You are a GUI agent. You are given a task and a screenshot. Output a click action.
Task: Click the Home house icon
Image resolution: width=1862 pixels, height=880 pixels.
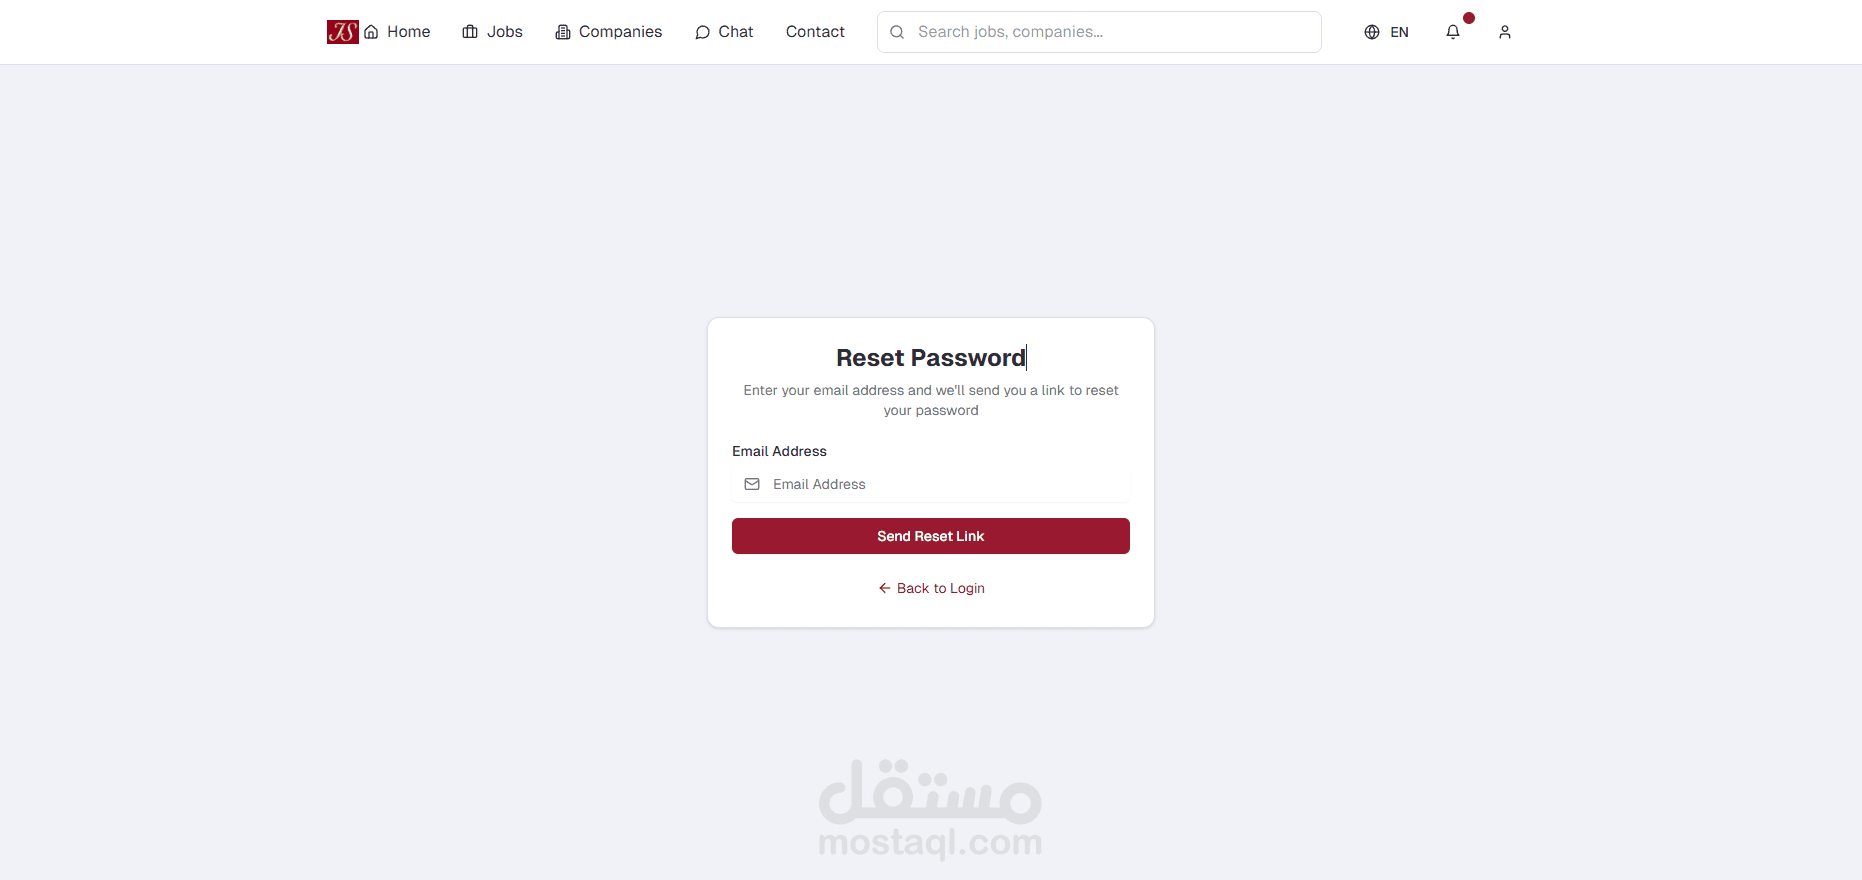click(x=371, y=32)
